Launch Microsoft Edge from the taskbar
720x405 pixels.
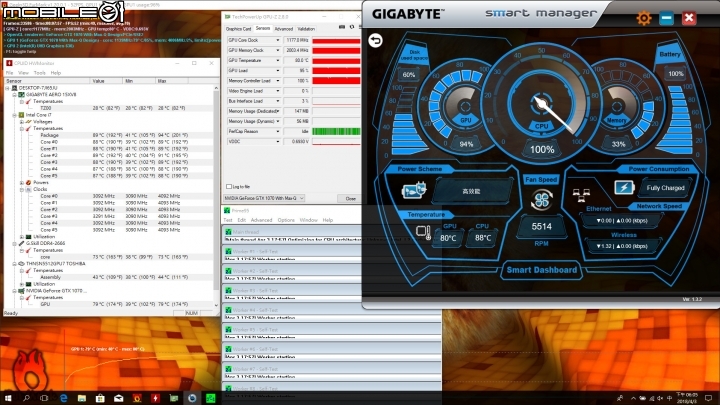click(63, 398)
